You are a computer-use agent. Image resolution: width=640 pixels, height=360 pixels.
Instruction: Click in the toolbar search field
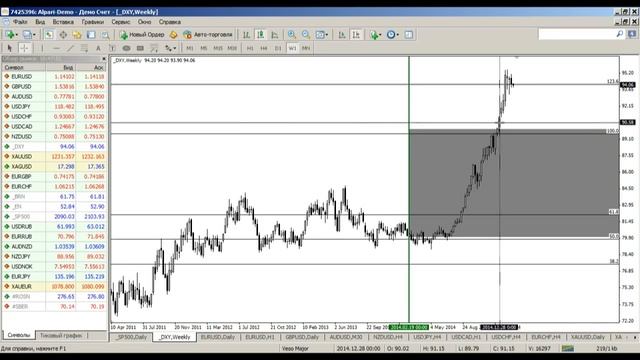pos(577,34)
